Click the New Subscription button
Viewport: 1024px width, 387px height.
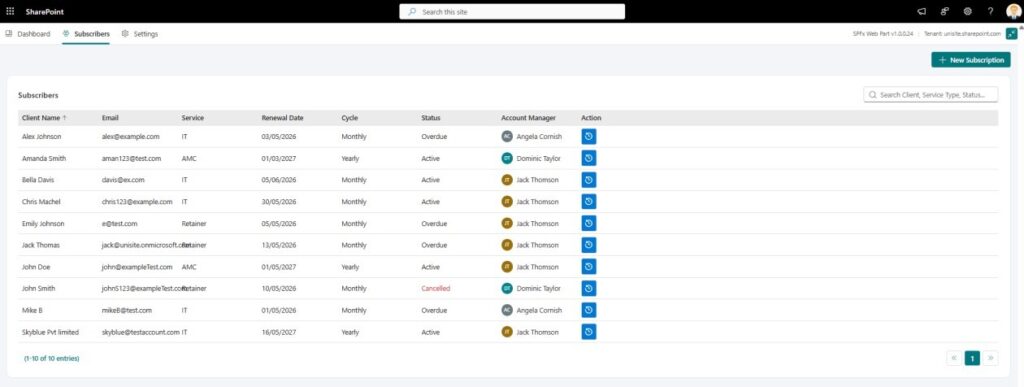970,60
